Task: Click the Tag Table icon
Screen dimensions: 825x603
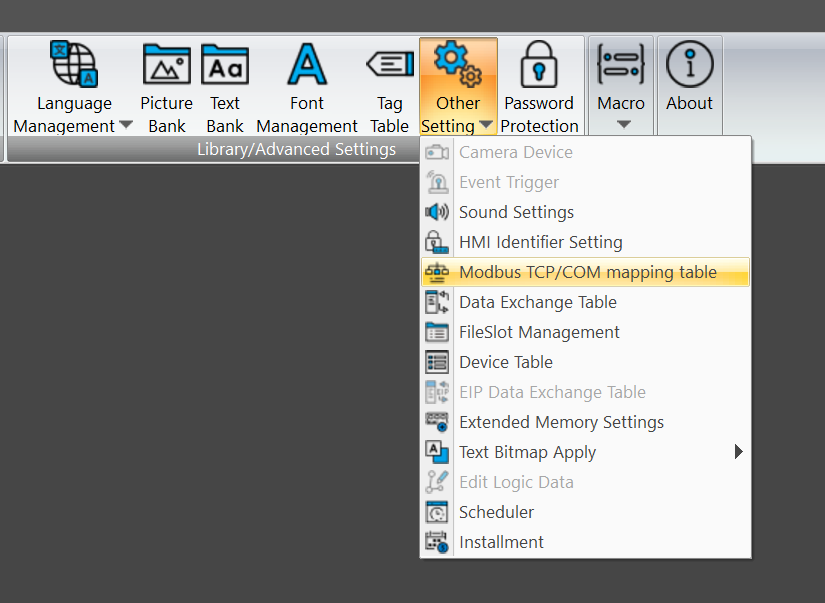Action: [x=389, y=66]
